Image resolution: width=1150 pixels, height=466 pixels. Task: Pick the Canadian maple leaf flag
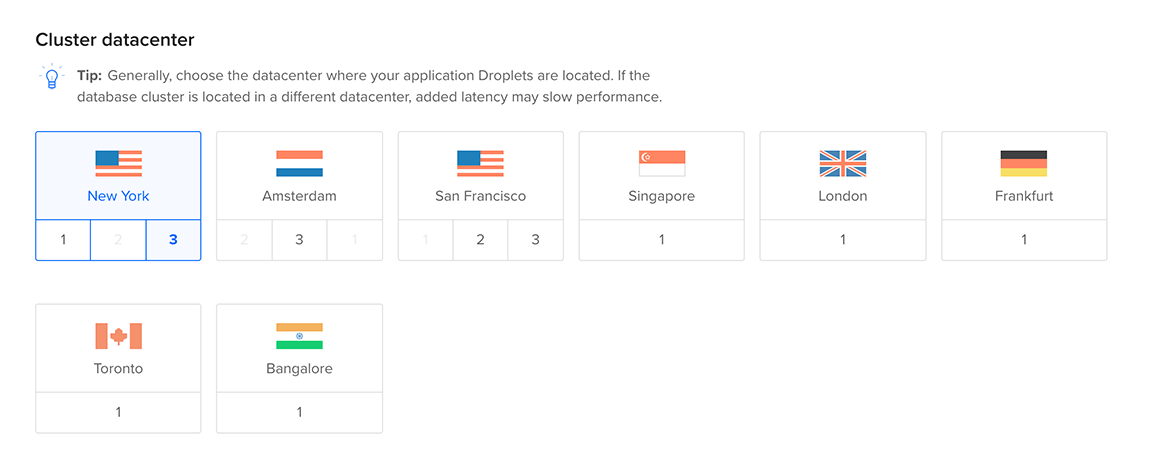(118, 336)
